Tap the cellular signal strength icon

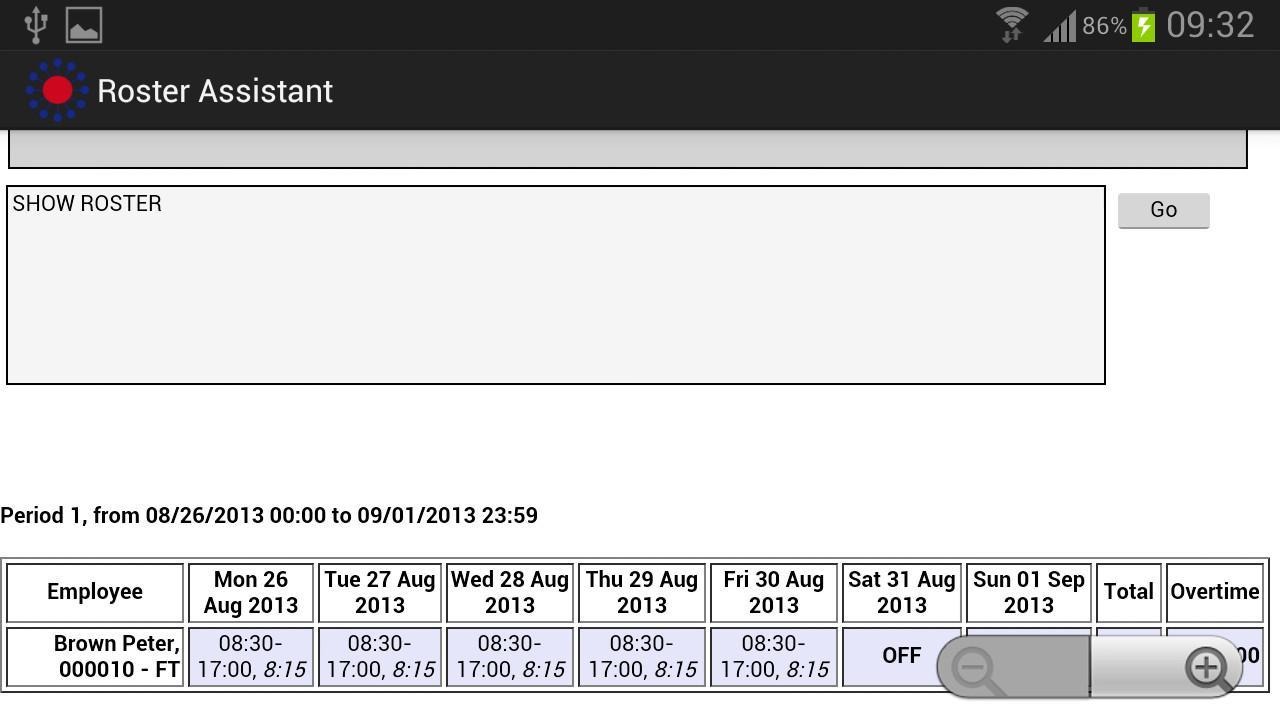click(x=1059, y=26)
